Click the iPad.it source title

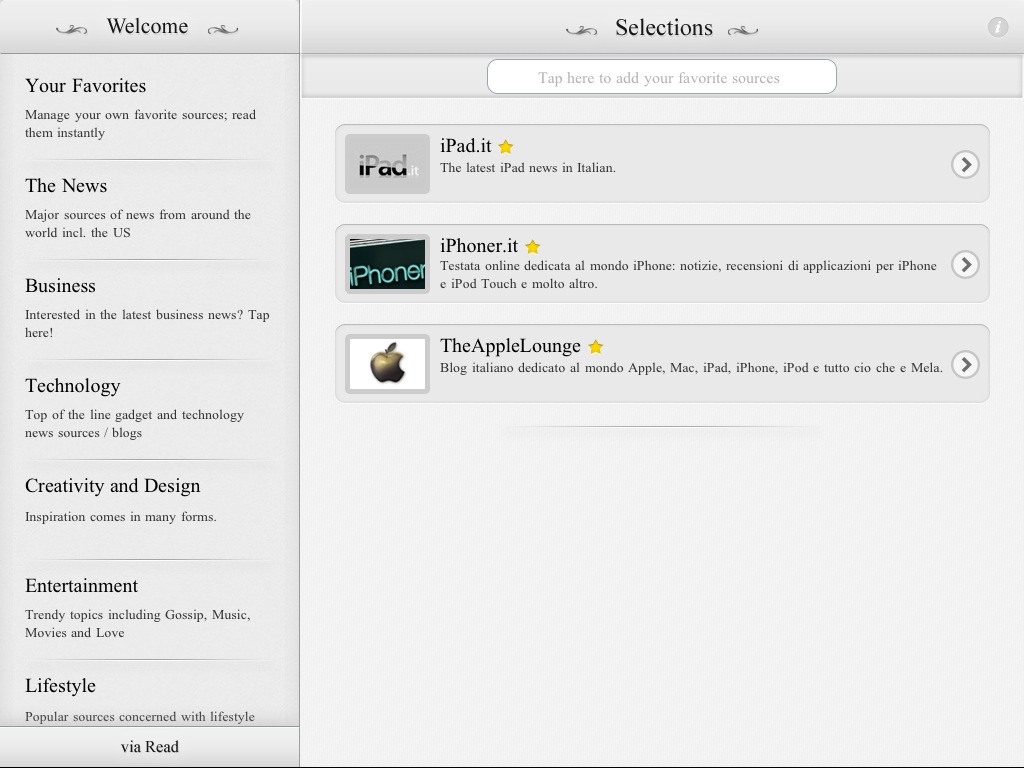466,146
